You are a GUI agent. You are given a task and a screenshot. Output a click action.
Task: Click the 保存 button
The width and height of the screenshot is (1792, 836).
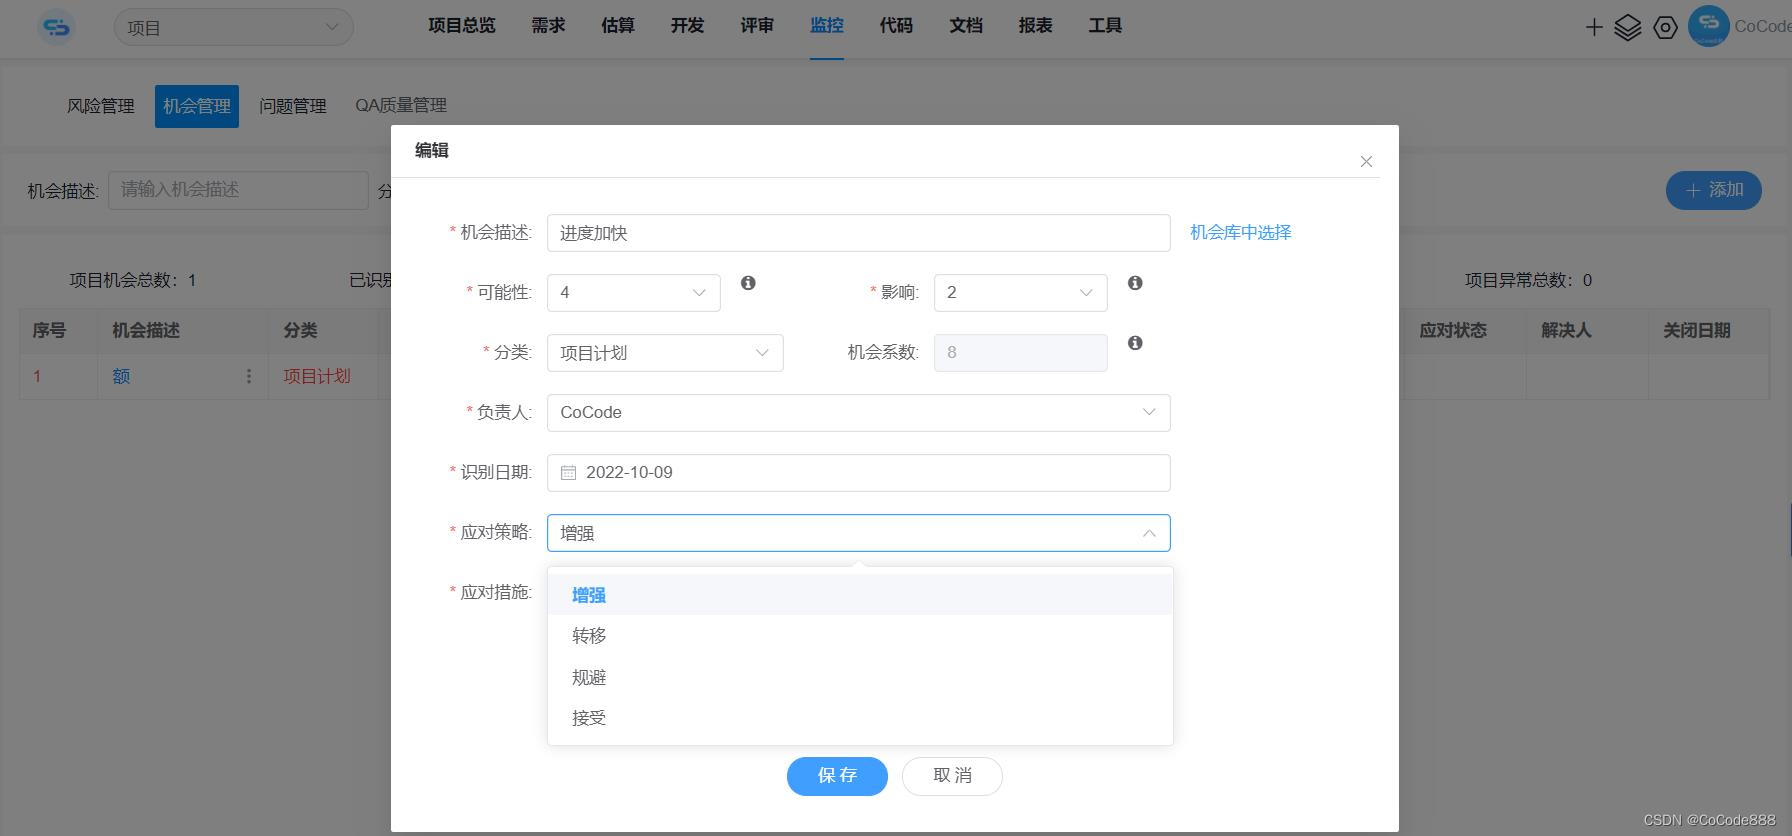coord(837,776)
